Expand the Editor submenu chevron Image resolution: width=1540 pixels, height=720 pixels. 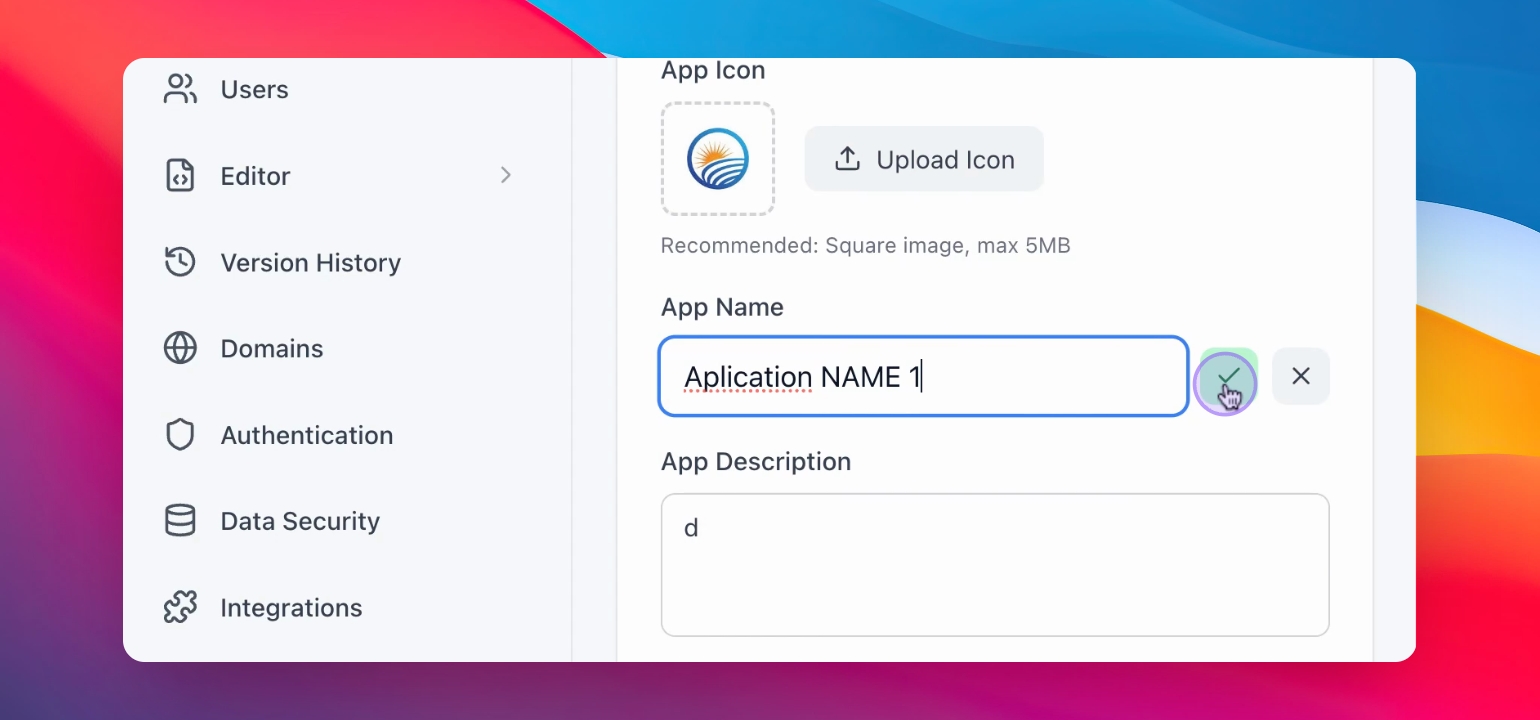tap(506, 176)
